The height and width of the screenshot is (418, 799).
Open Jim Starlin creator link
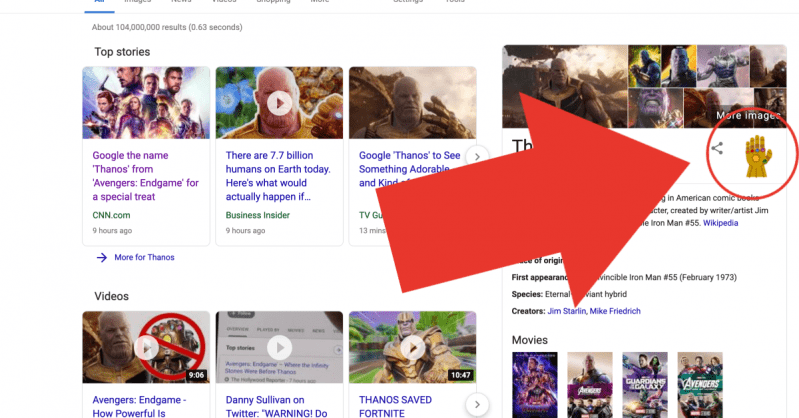(566, 311)
